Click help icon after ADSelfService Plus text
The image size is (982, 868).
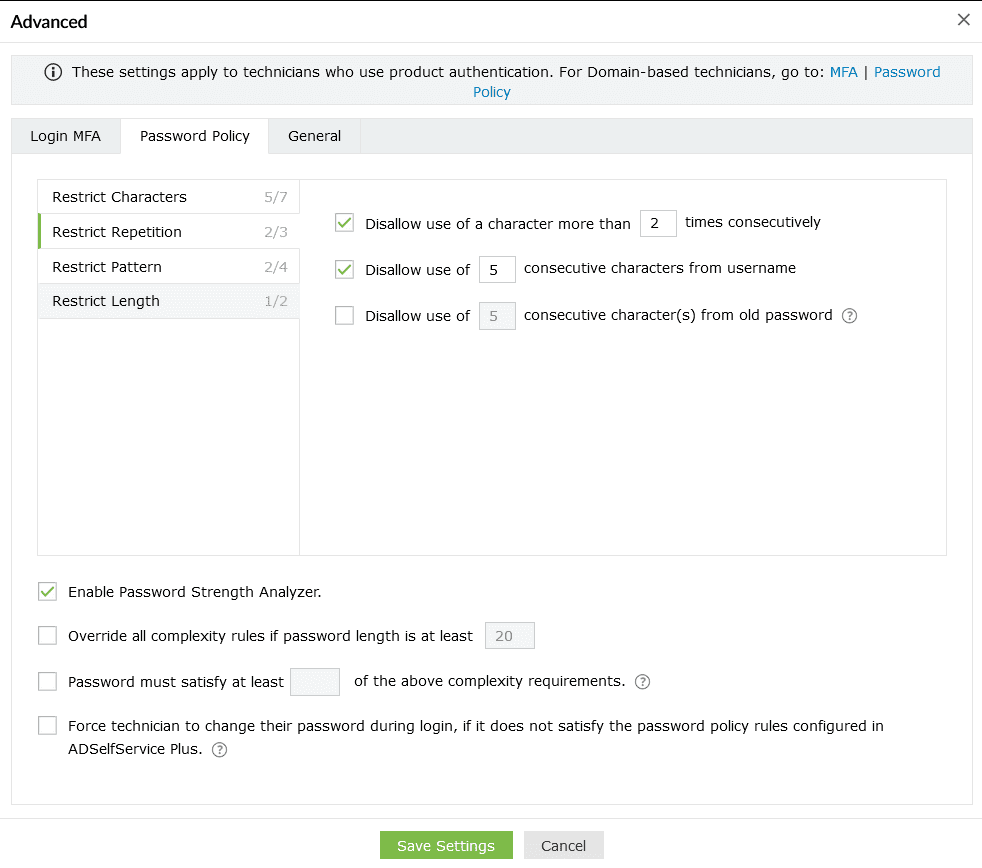(x=220, y=750)
